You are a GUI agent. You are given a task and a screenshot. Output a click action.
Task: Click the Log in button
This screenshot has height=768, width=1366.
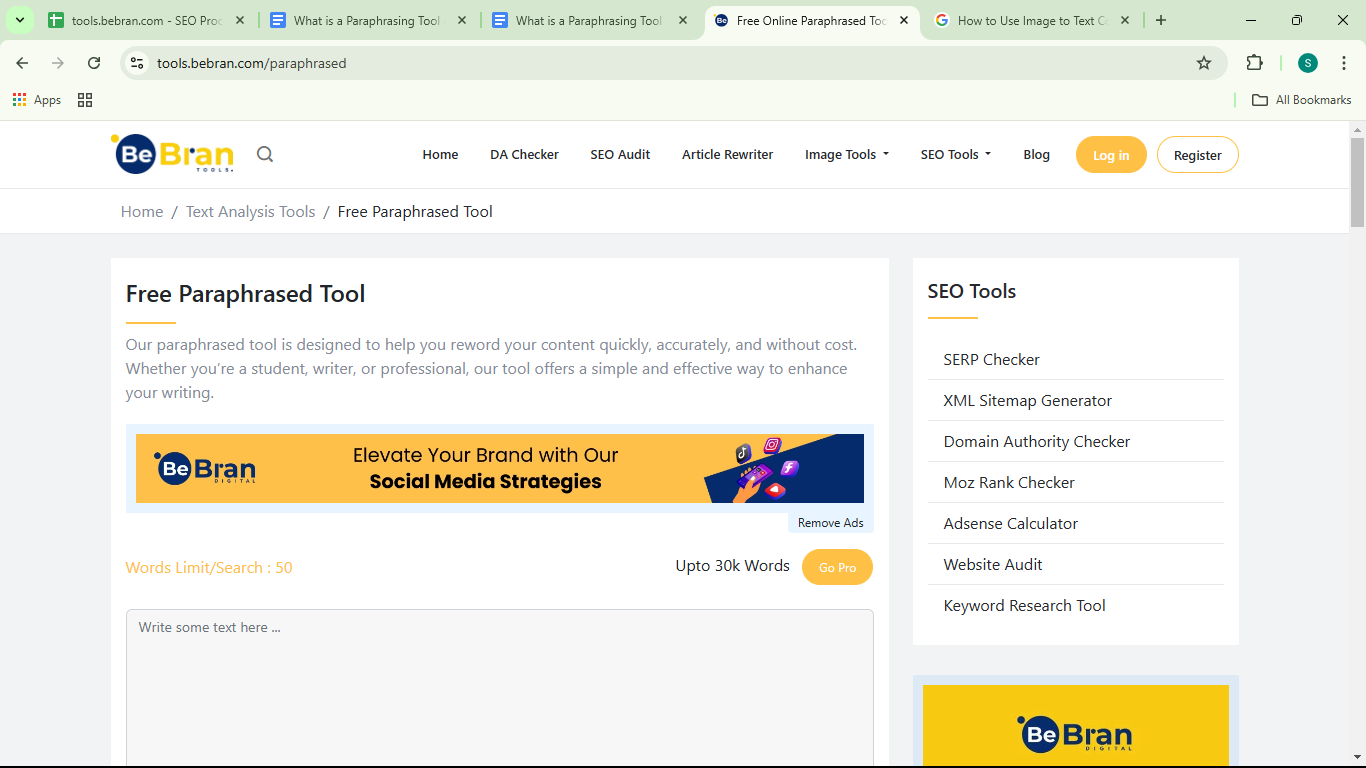point(1111,155)
